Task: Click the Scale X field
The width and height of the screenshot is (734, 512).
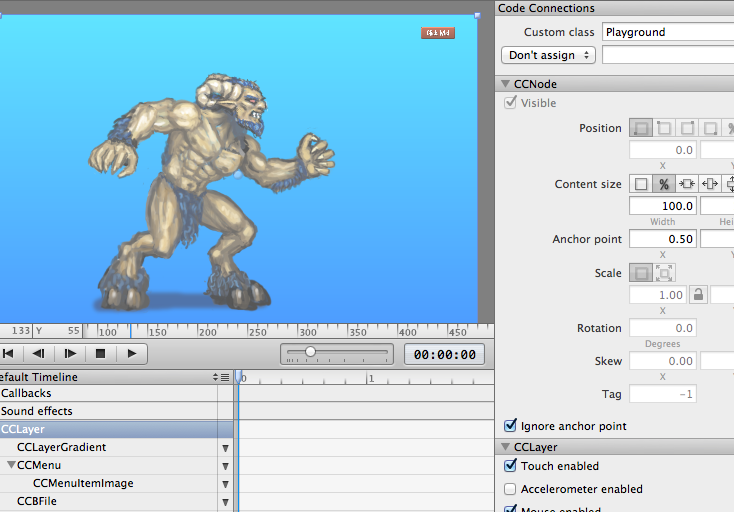Action: 658,295
